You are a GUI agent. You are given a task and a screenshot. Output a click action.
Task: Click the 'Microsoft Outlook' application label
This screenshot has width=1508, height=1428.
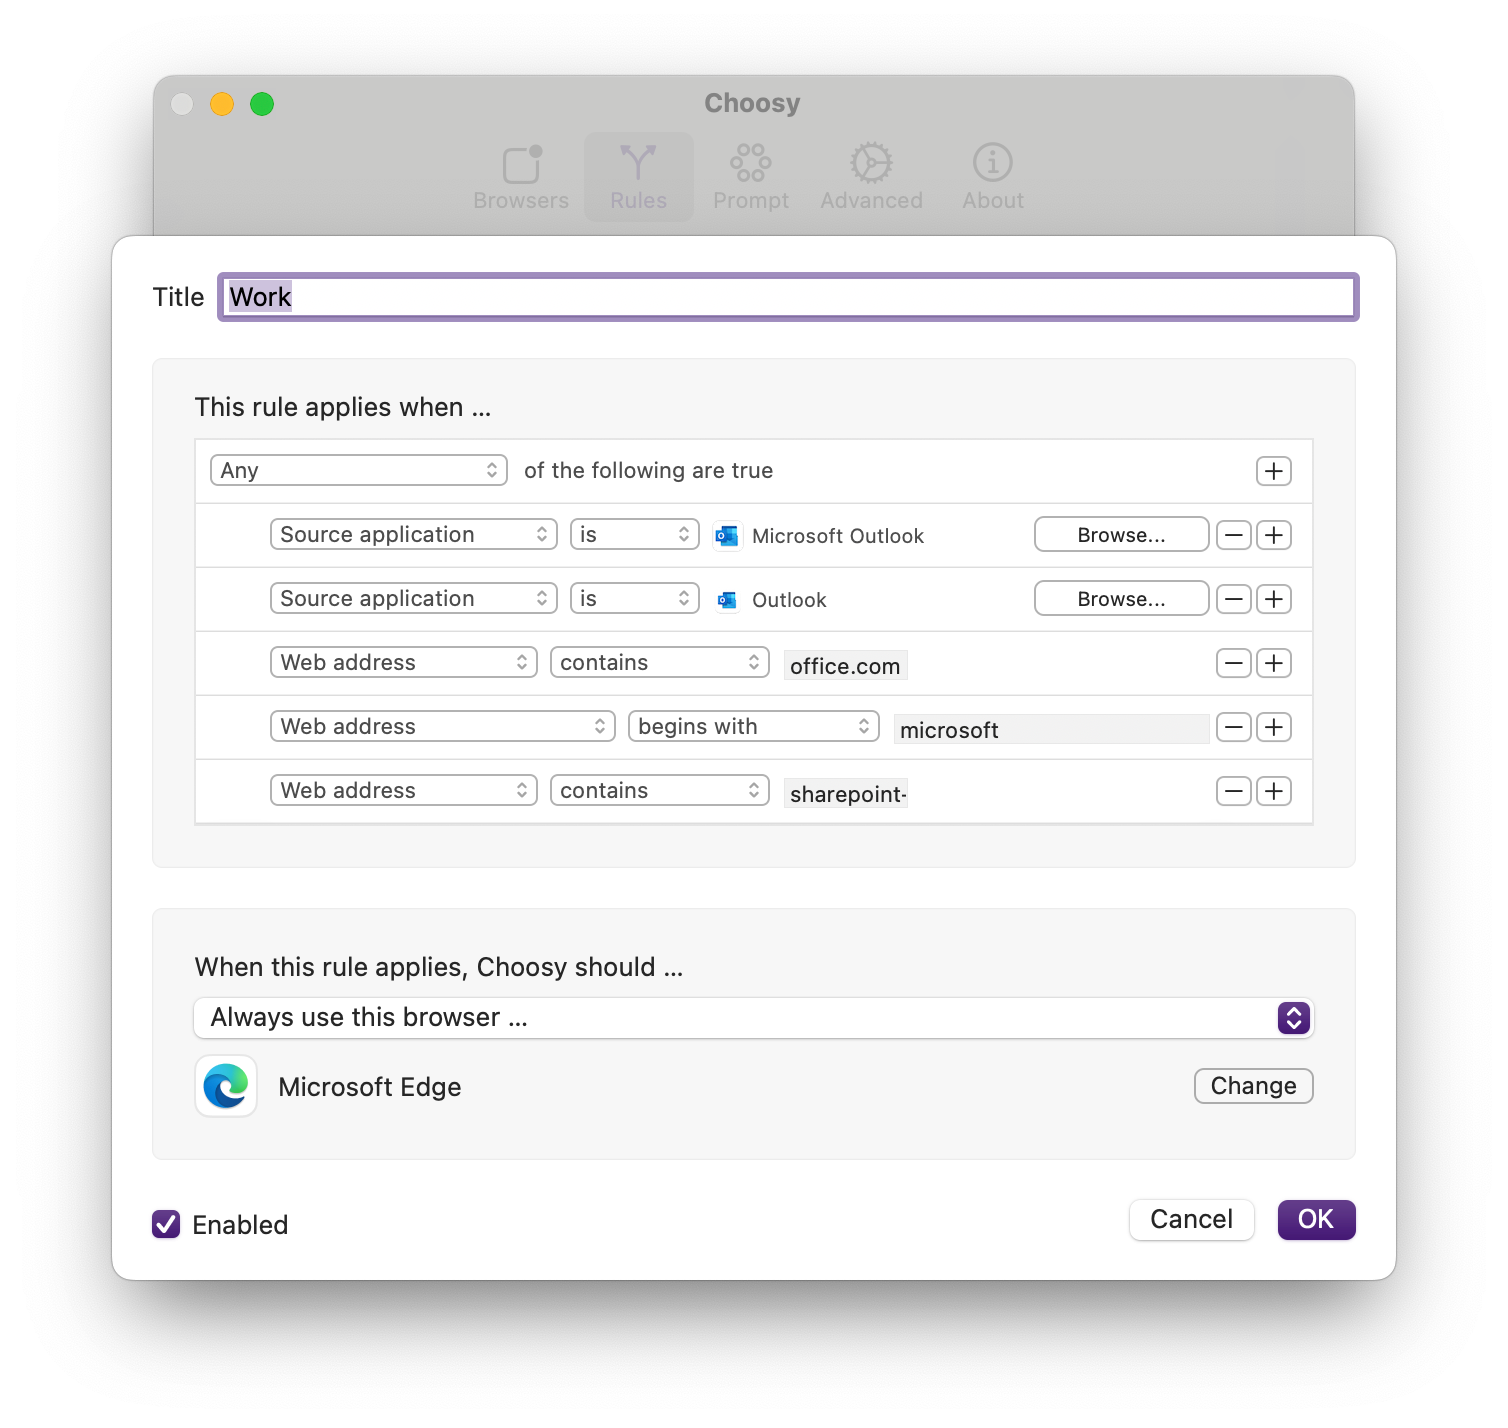pos(838,536)
